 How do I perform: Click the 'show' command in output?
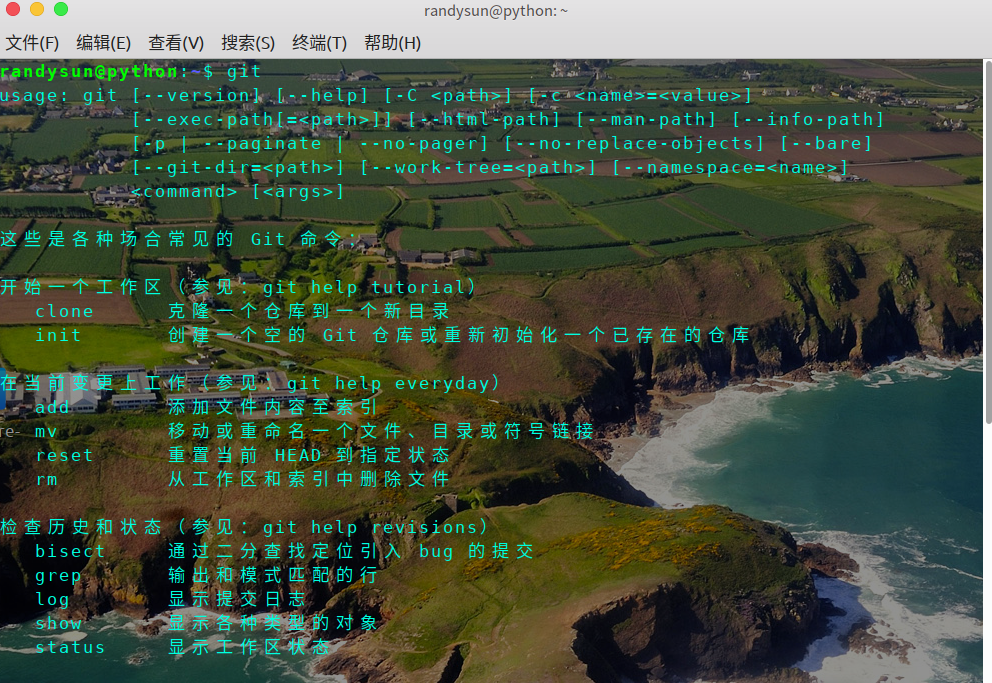pos(58,623)
